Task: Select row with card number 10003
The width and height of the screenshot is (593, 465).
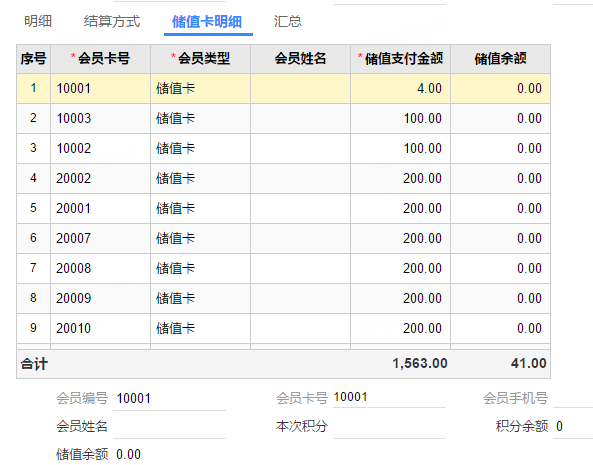Action: pyautogui.click(x=283, y=118)
